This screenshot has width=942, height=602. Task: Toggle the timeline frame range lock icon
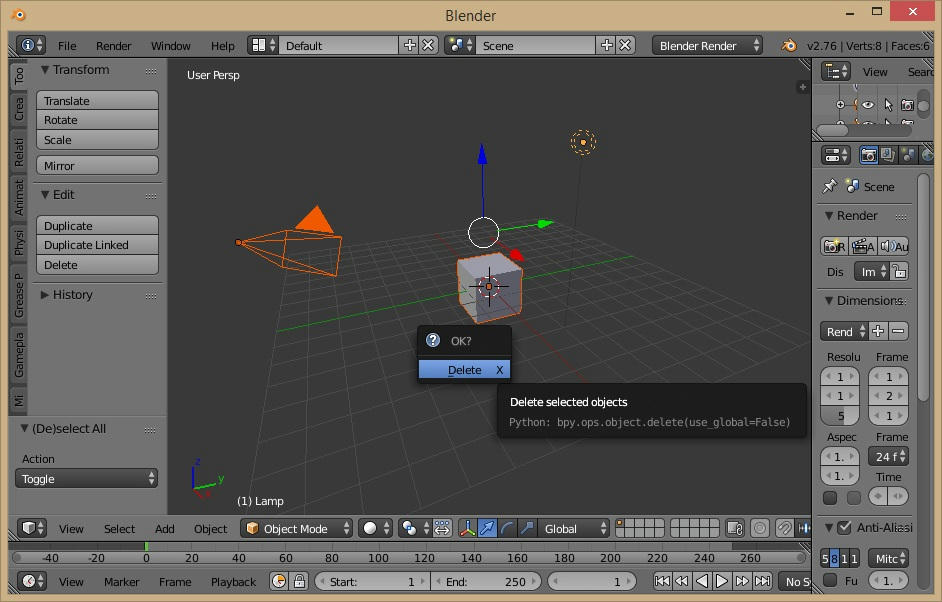pos(298,581)
